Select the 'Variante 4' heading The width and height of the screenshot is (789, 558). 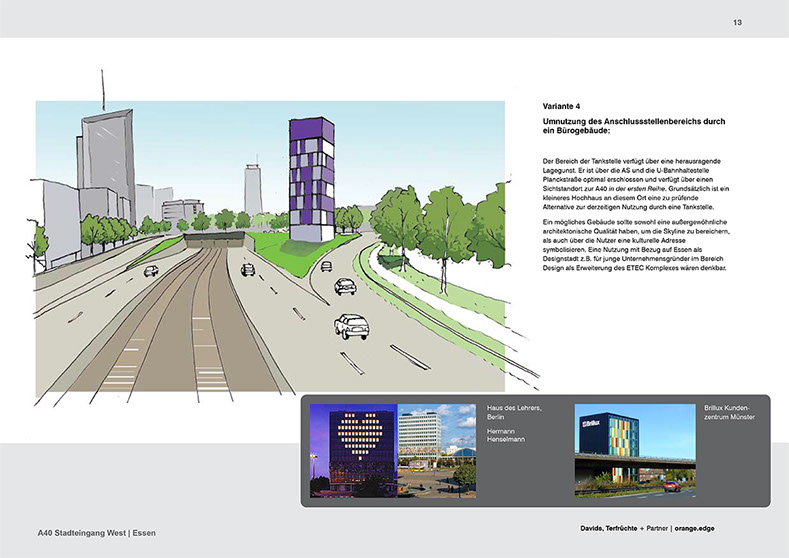click(562, 106)
